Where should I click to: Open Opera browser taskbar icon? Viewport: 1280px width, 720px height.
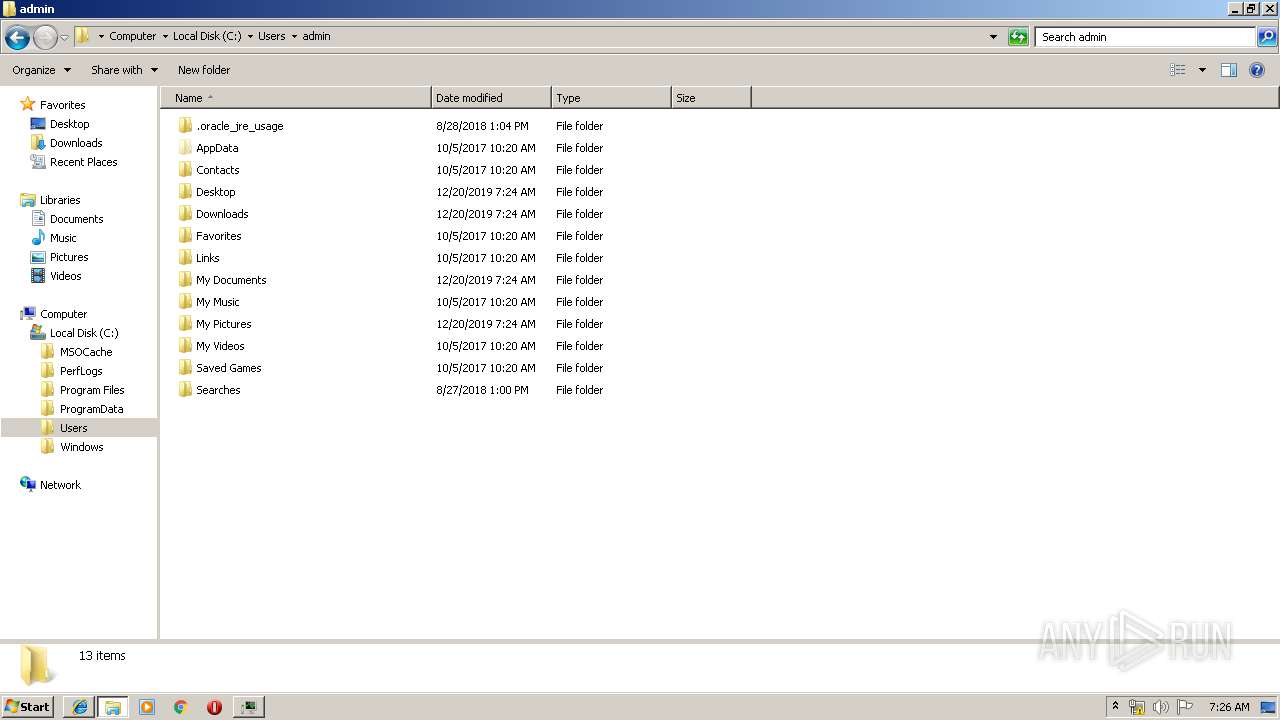tap(214, 707)
